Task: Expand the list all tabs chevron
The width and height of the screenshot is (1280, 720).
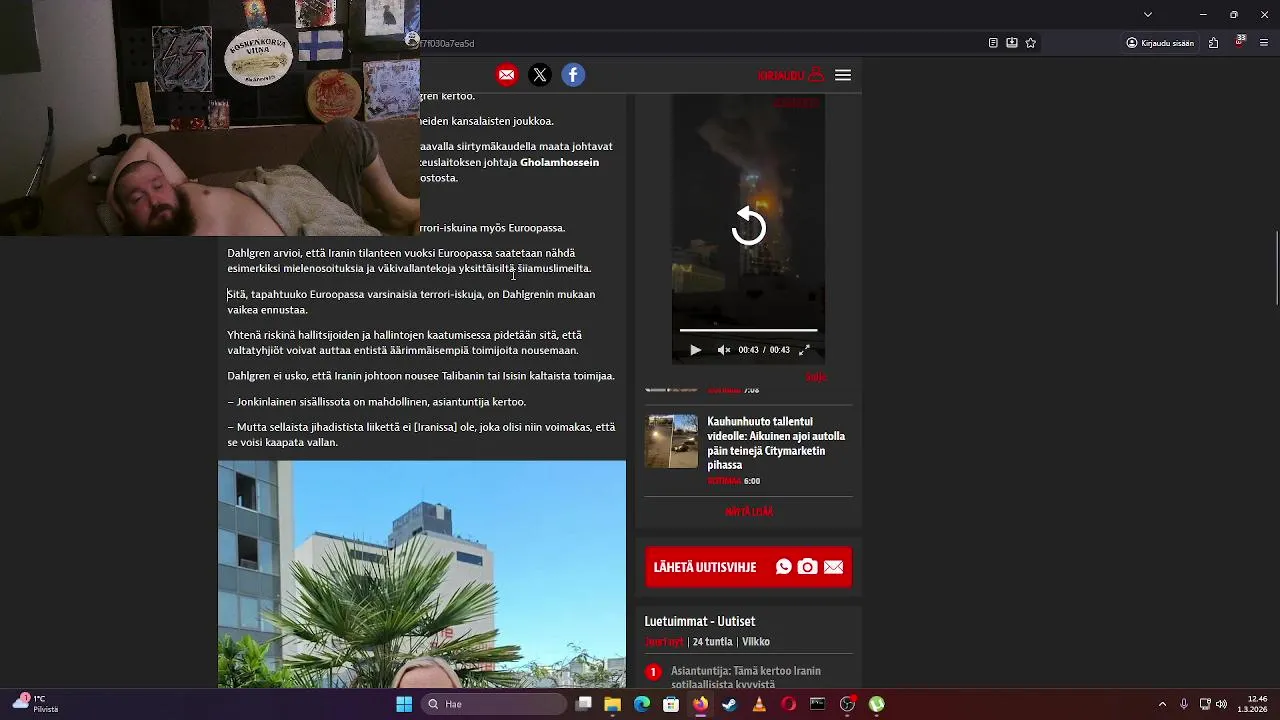Action: coord(1148,14)
